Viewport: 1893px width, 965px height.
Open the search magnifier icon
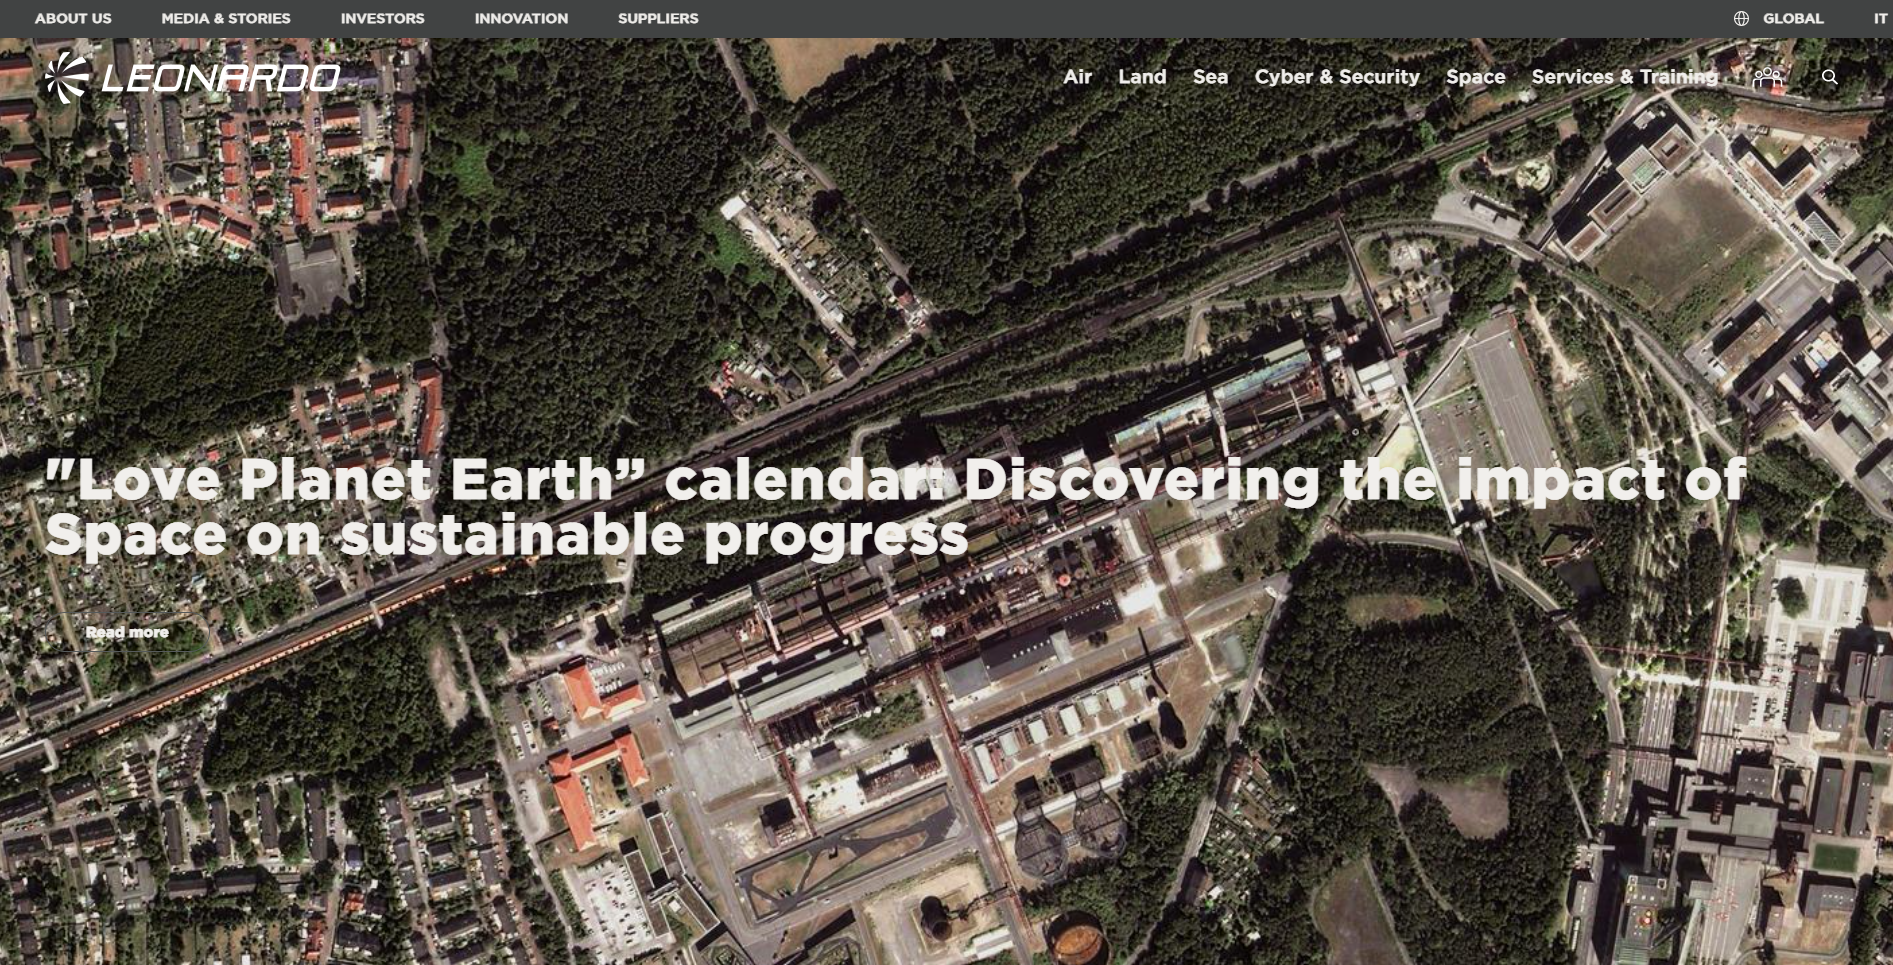point(1829,77)
